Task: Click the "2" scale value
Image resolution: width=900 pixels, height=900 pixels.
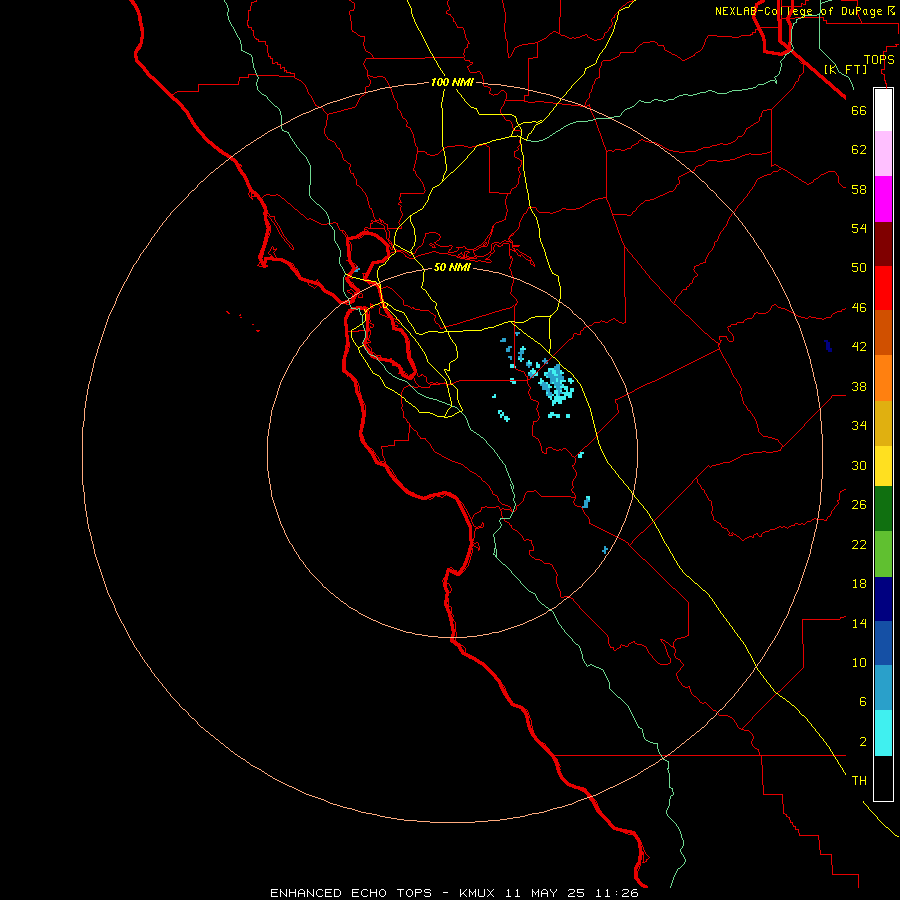Action: click(x=863, y=742)
